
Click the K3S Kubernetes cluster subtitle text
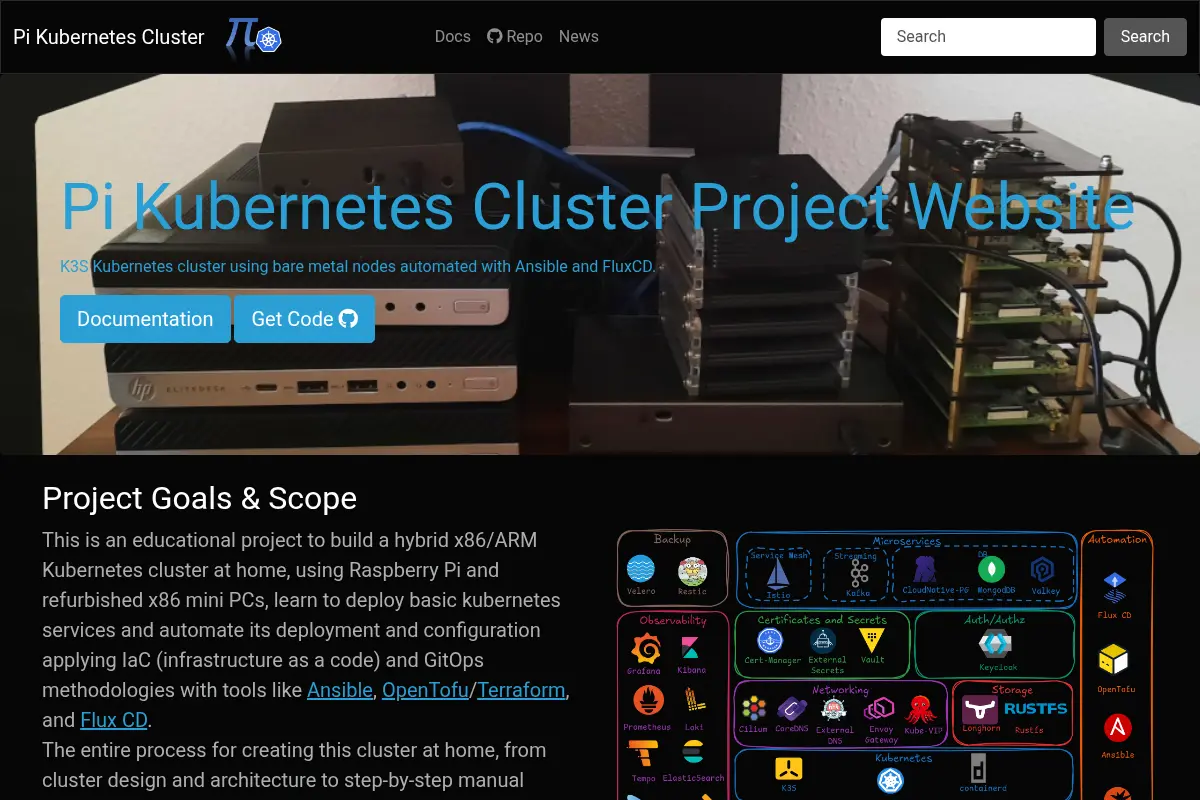[x=357, y=267]
